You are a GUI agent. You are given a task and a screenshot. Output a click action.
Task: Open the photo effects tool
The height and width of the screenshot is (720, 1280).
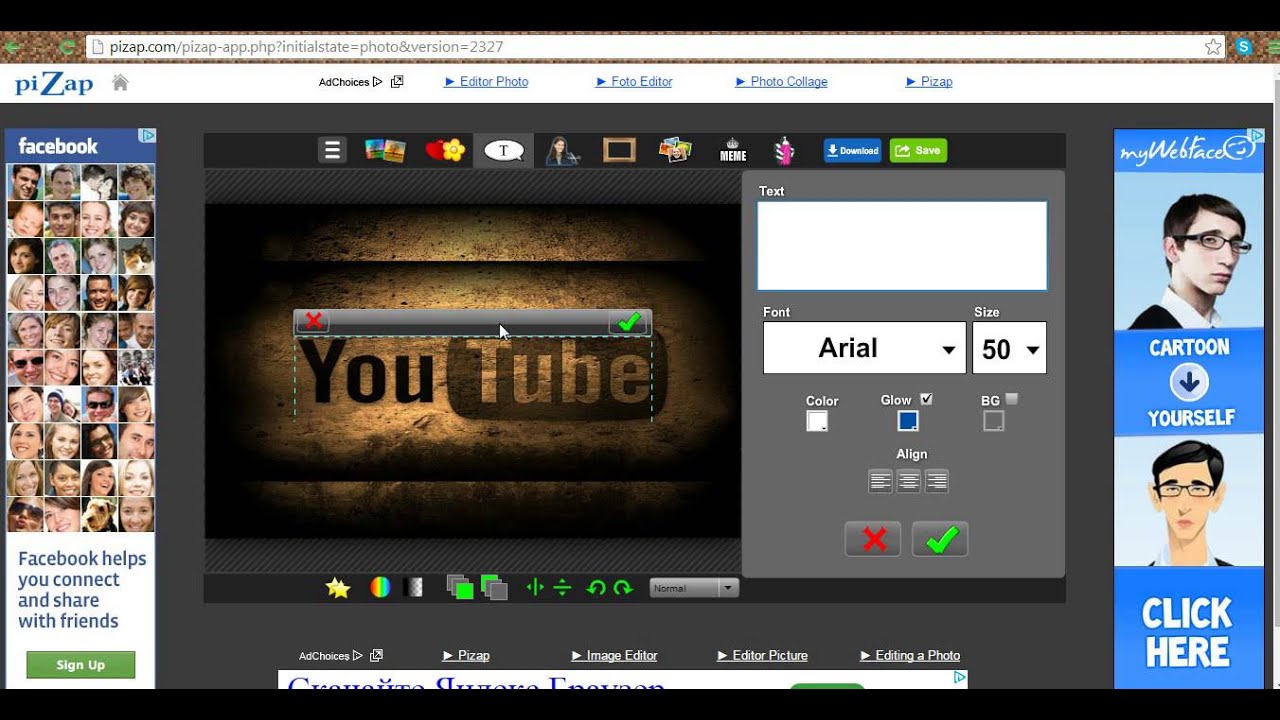385,150
